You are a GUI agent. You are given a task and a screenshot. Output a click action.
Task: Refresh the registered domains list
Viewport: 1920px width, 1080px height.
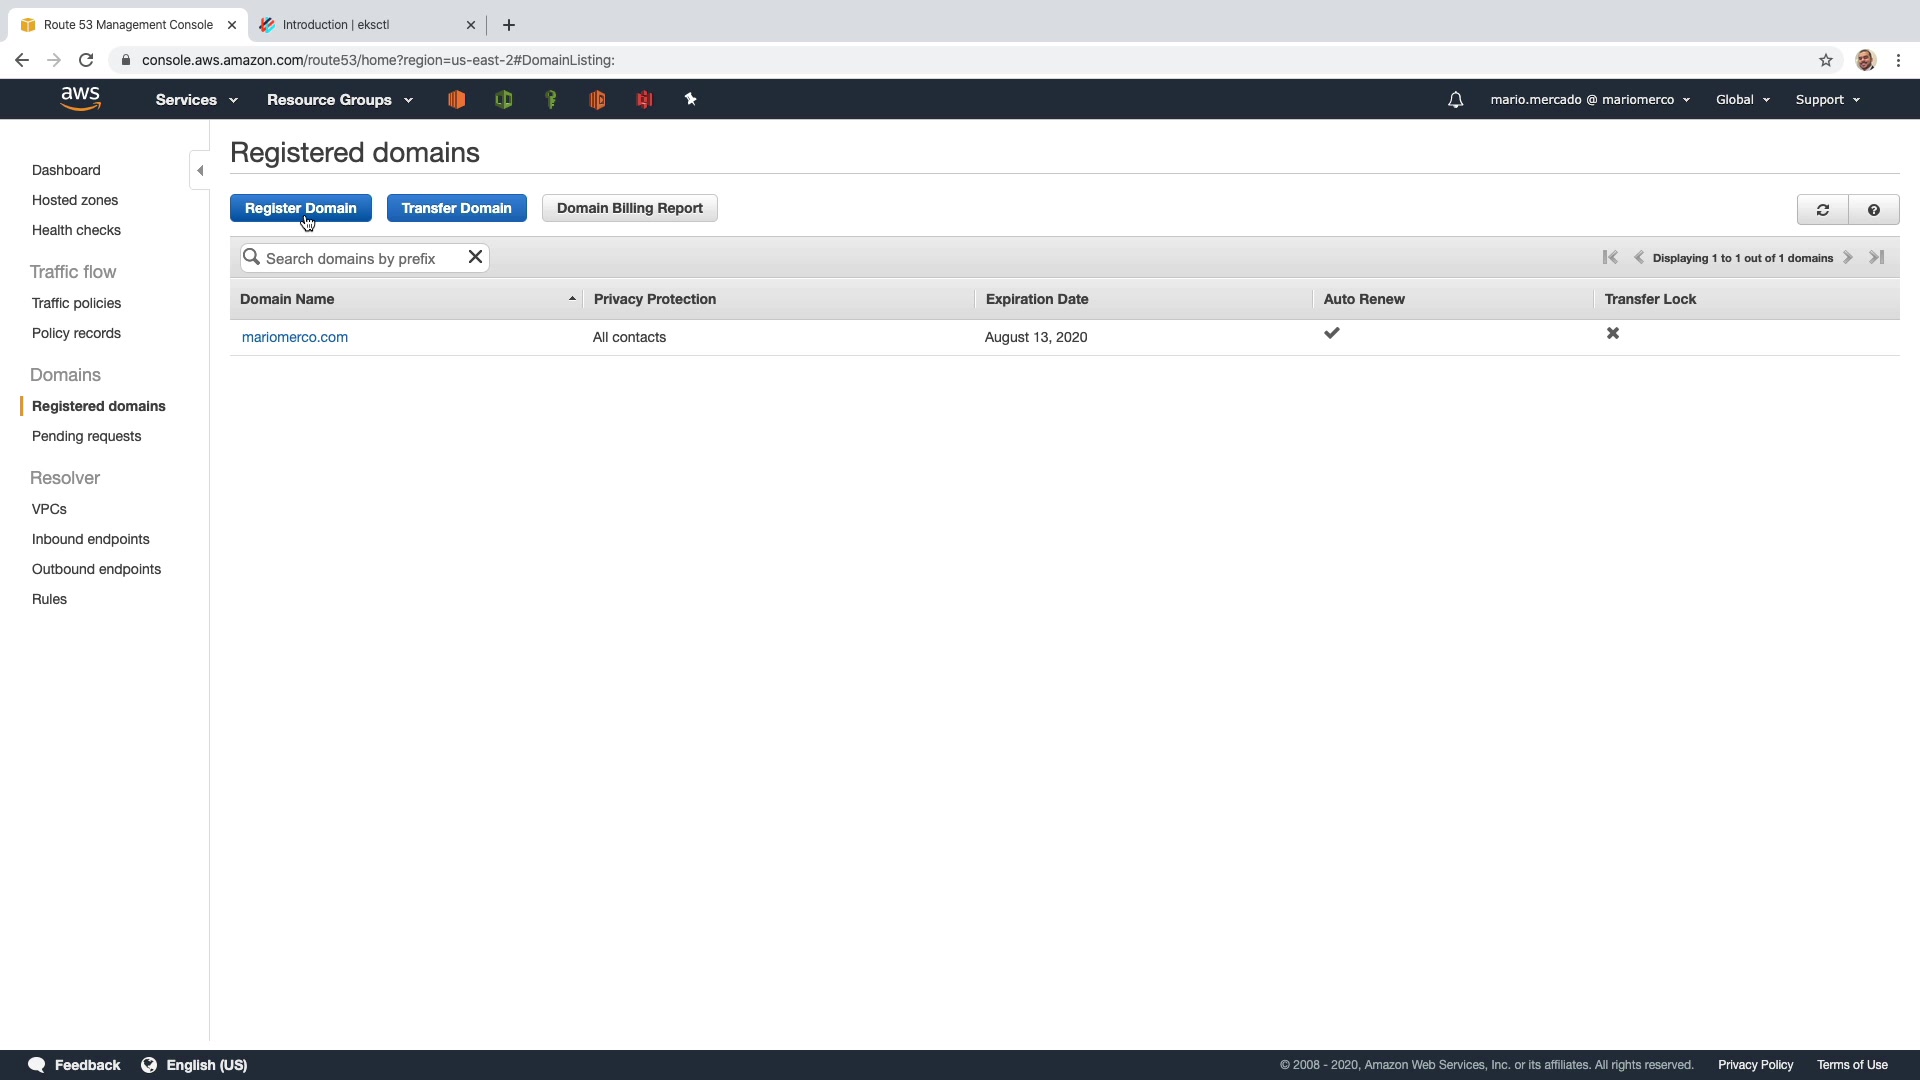click(1822, 210)
